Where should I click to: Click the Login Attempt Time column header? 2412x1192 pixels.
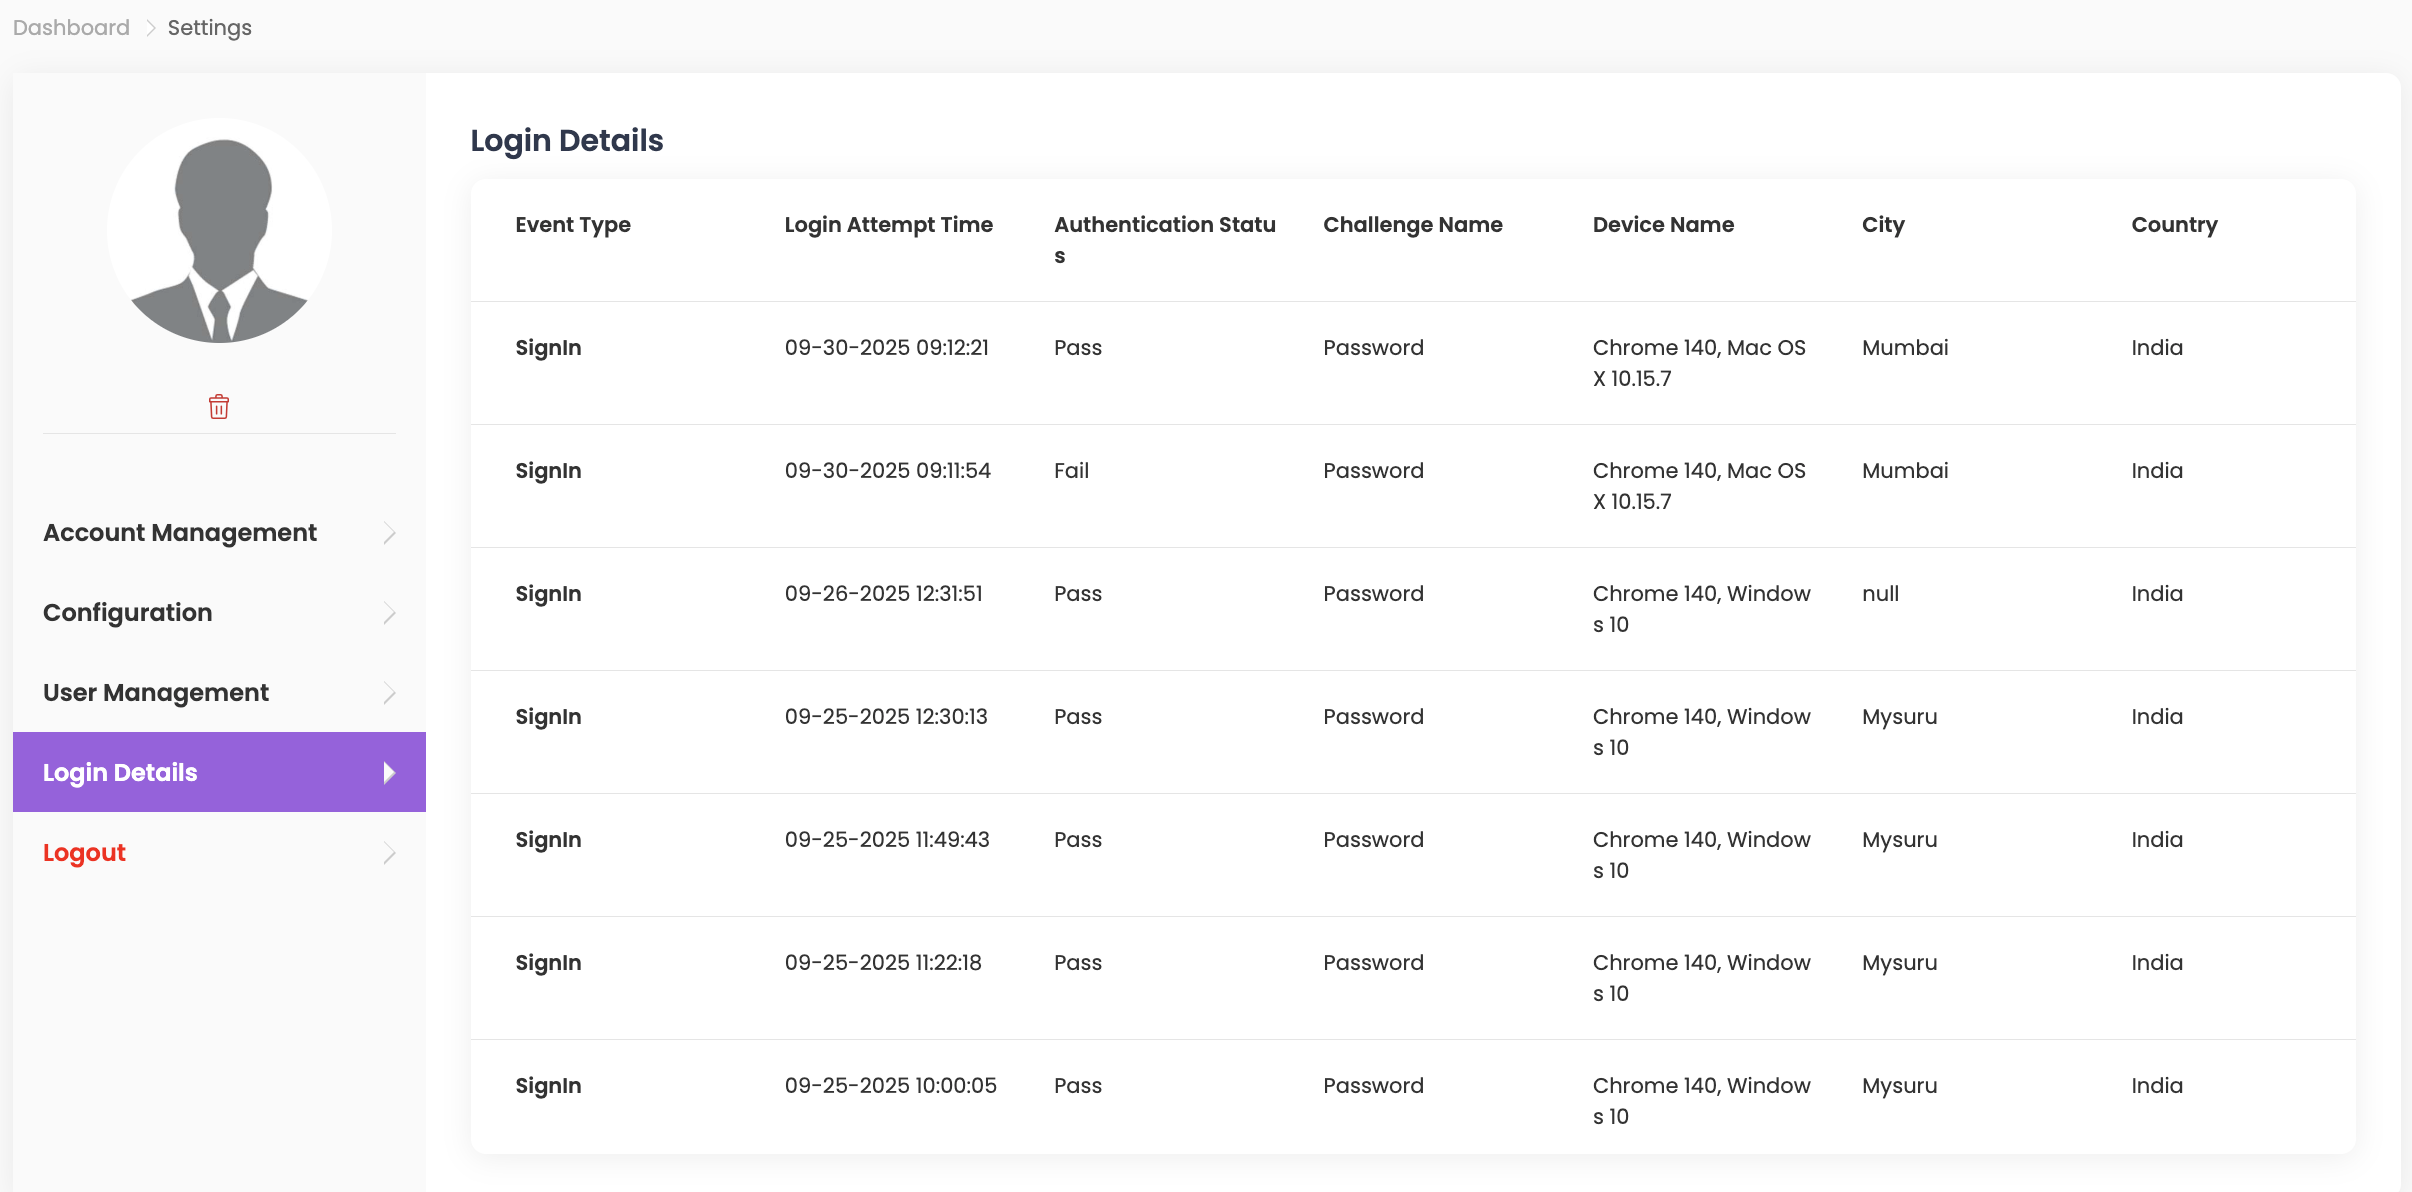(888, 225)
